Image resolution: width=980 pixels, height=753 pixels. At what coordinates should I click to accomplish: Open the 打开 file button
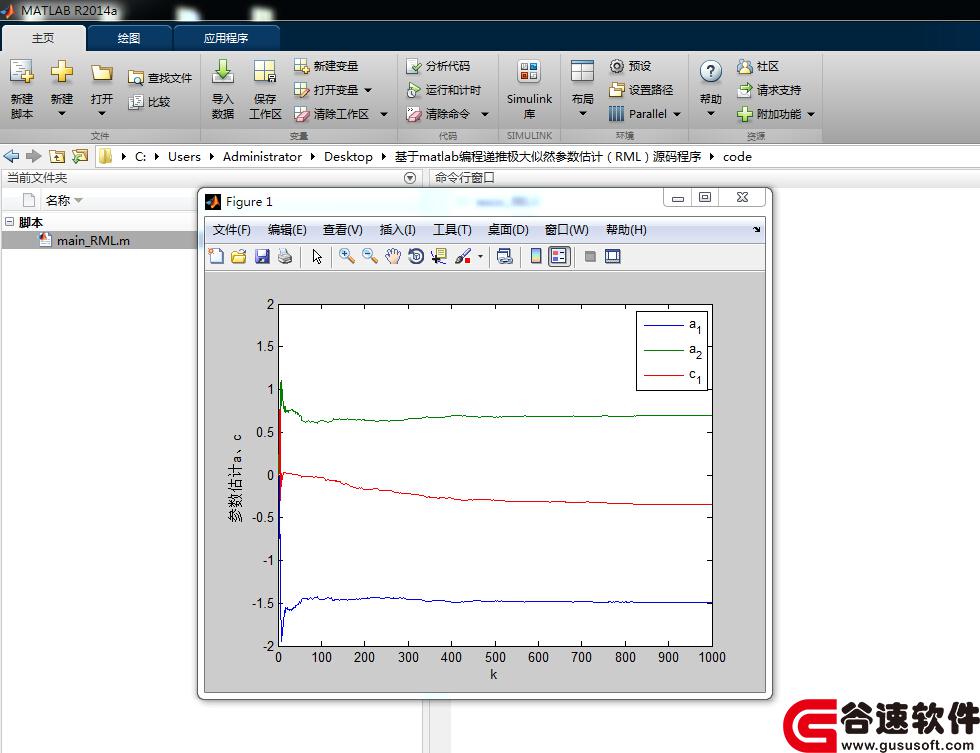click(101, 87)
